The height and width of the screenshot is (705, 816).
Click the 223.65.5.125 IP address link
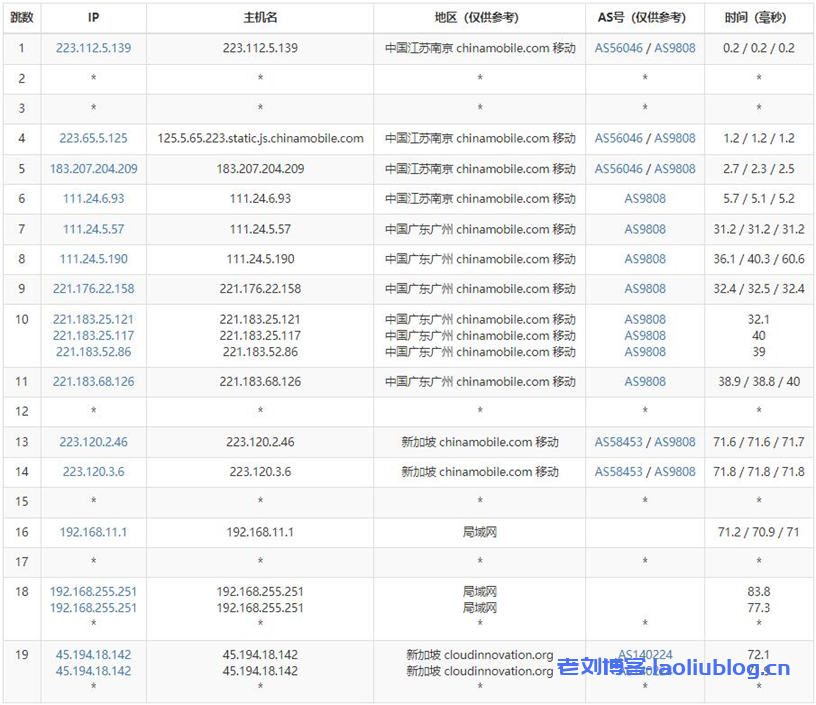tap(93, 139)
